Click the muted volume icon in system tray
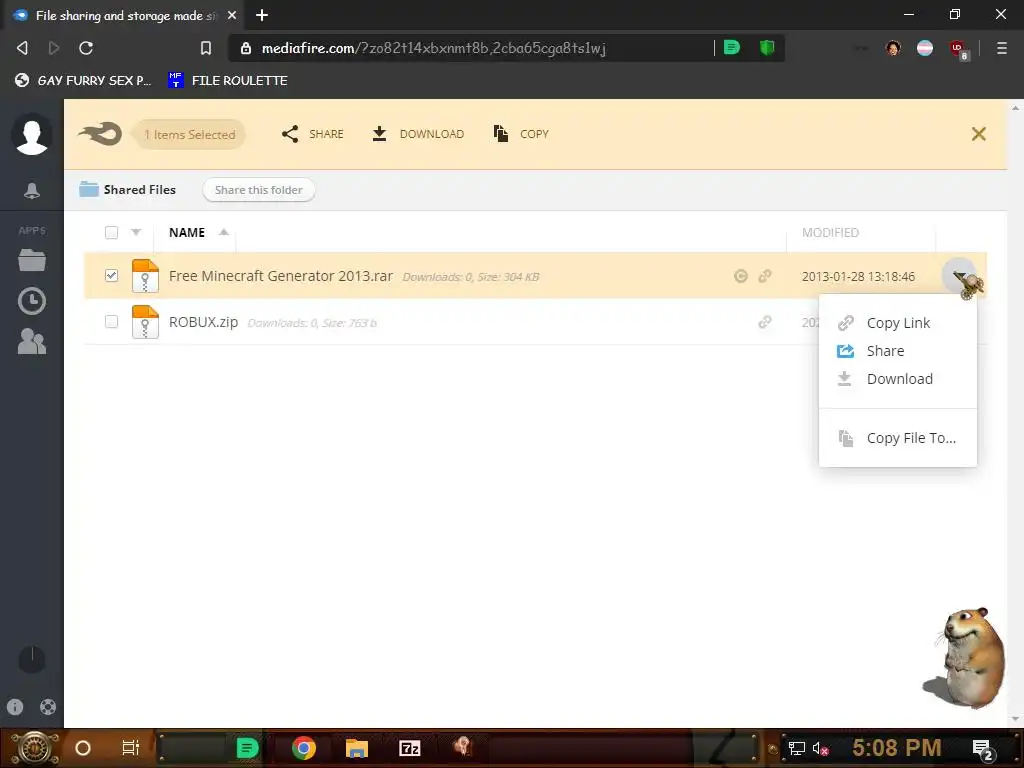Image resolution: width=1024 pixels, height=768 pixels. coord(820,748)
